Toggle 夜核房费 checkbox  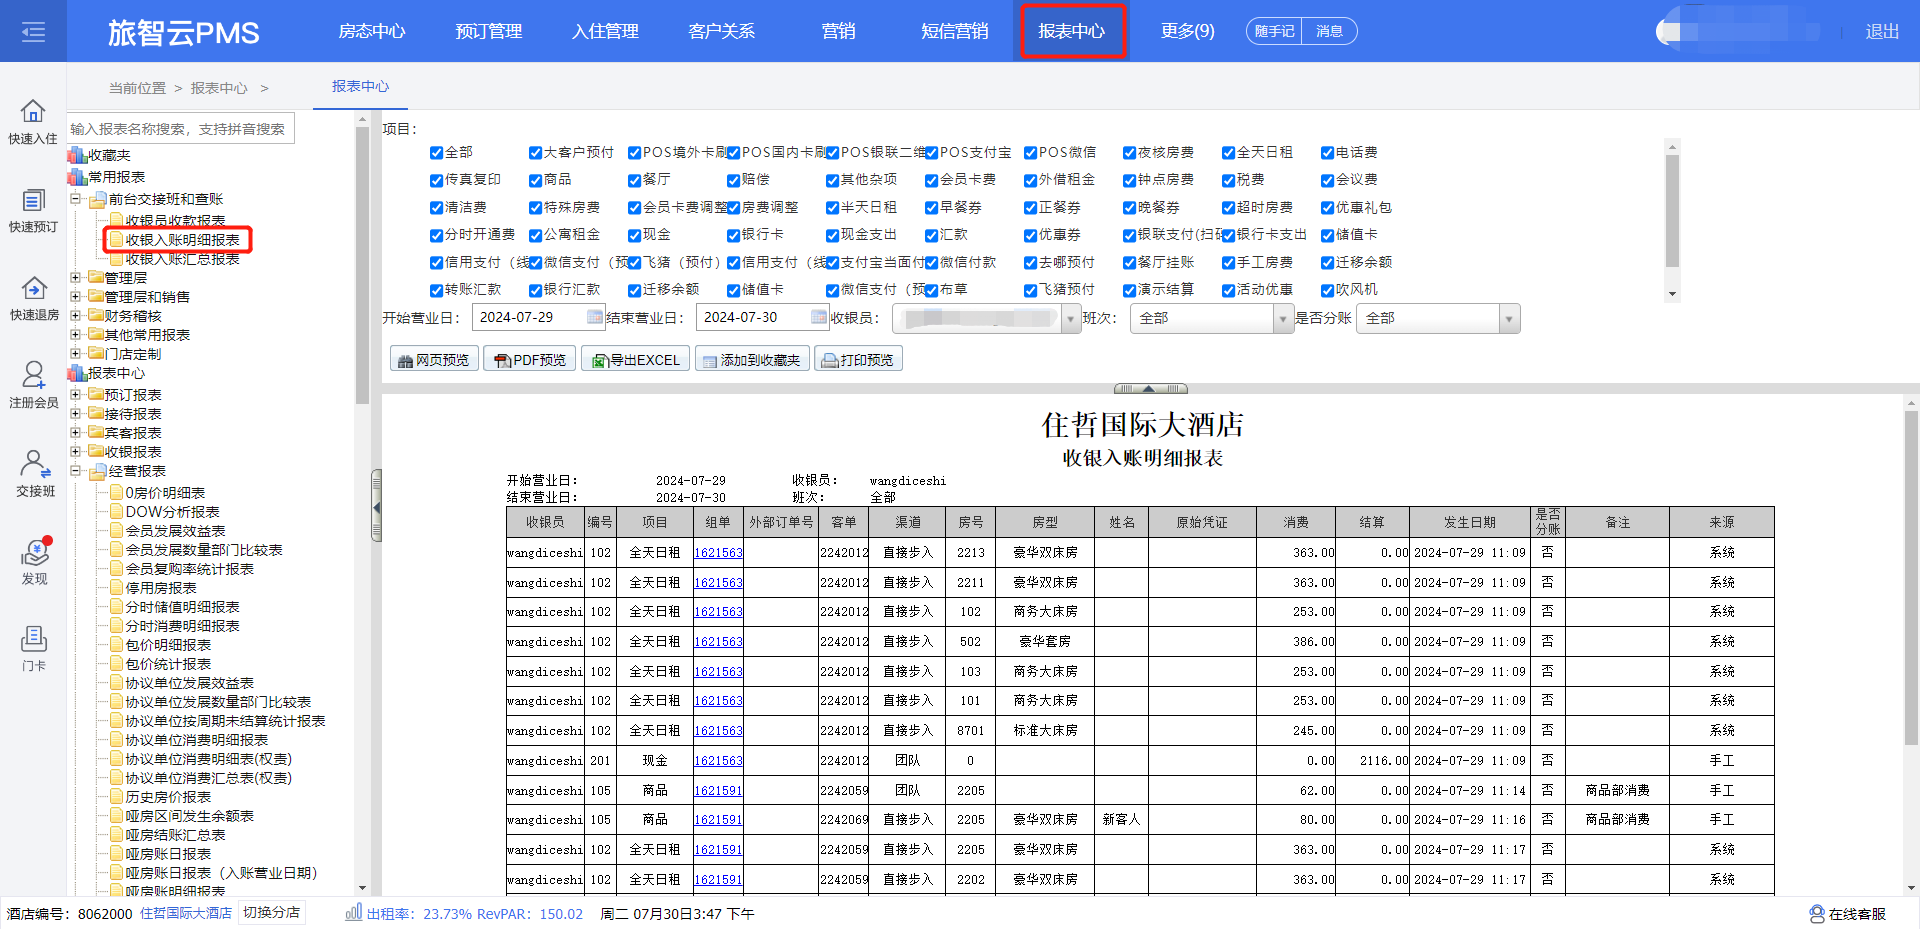tap(1129, 152)
